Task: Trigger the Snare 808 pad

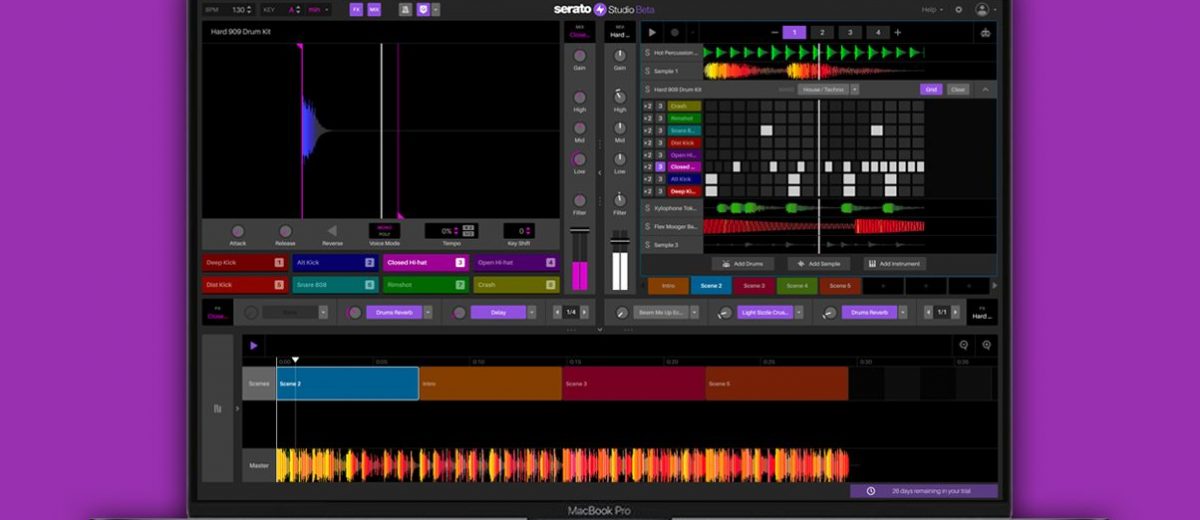Action: (335, 285)
